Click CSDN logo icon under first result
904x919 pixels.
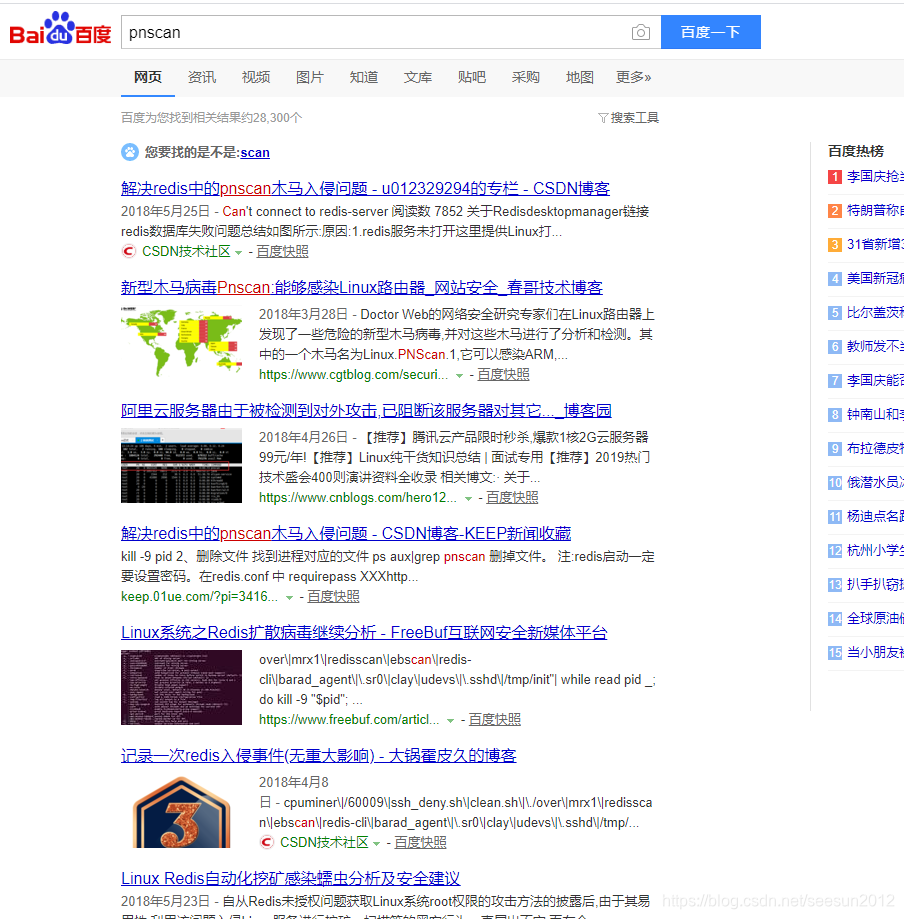coord(128,251)
